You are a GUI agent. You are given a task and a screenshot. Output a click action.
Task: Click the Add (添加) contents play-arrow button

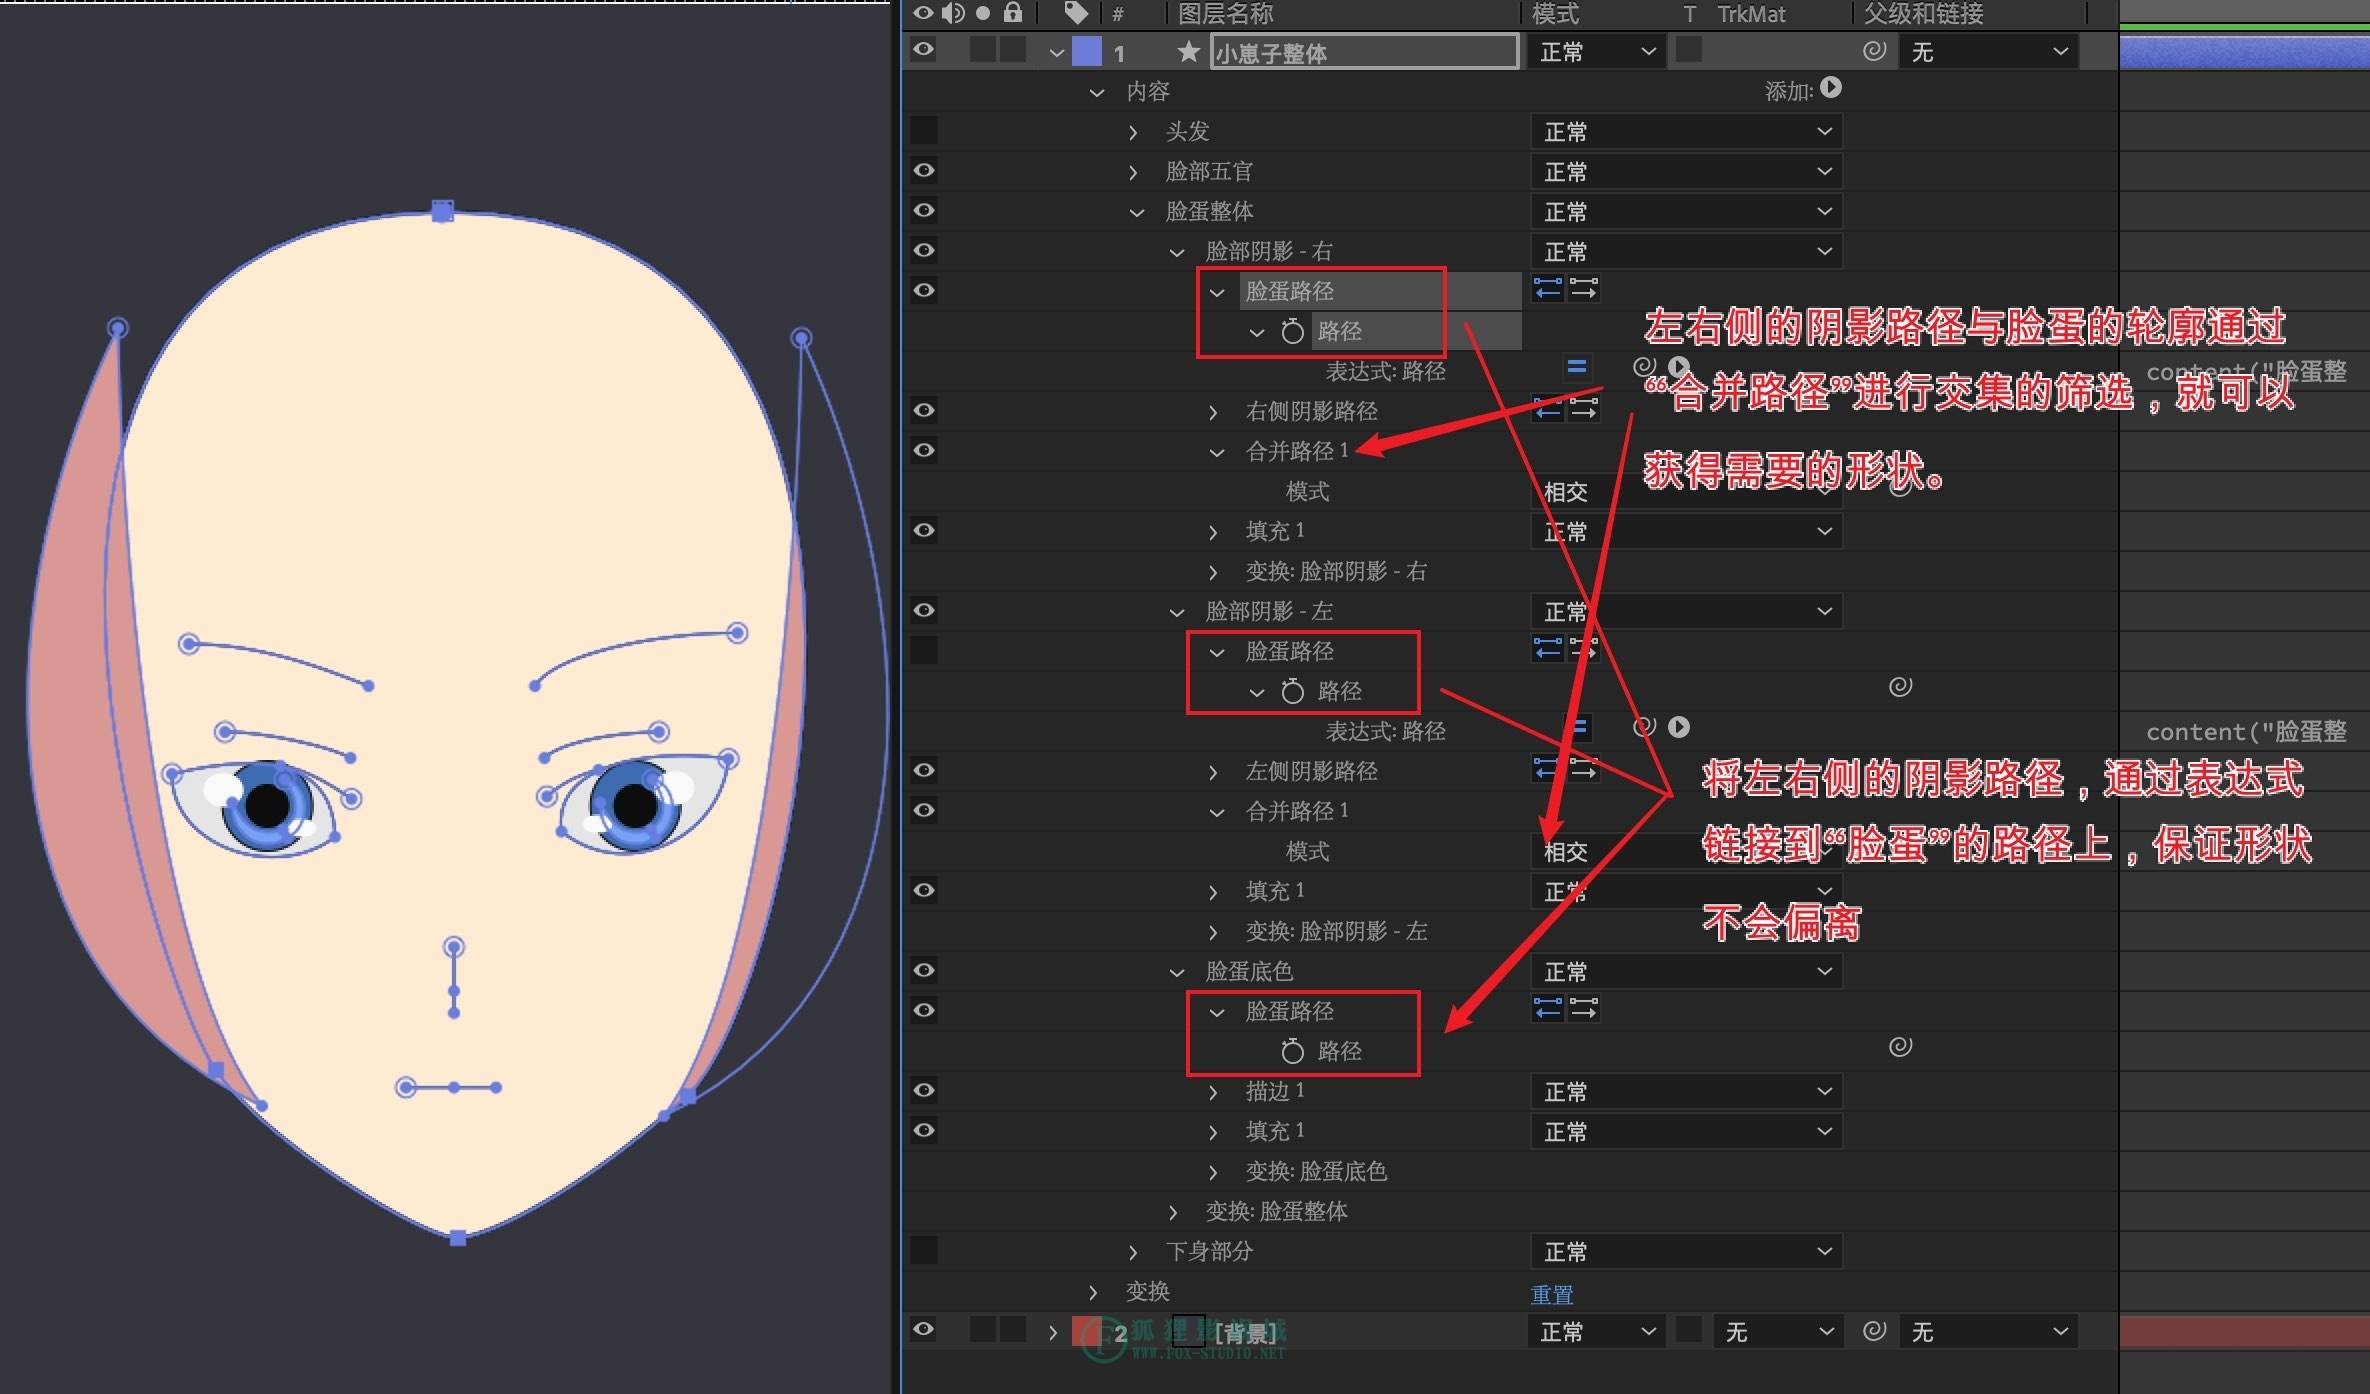1830,88
